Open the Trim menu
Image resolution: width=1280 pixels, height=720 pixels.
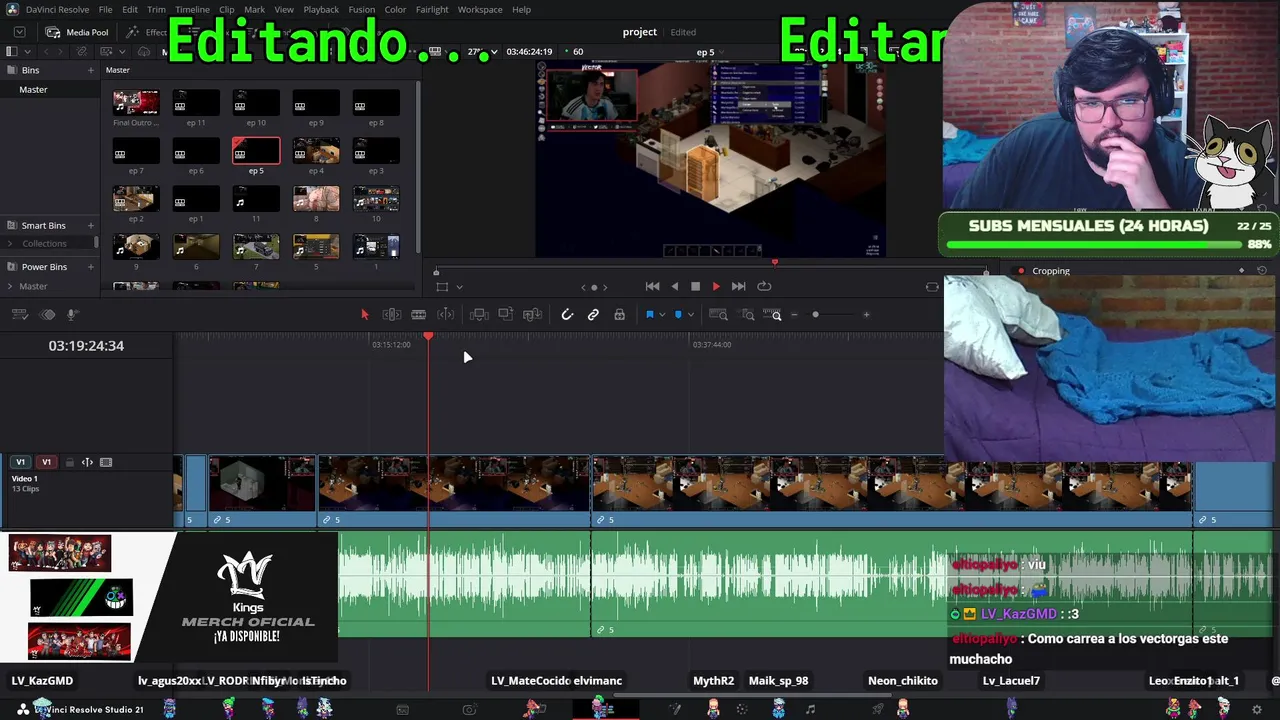[x=156, y=9]
